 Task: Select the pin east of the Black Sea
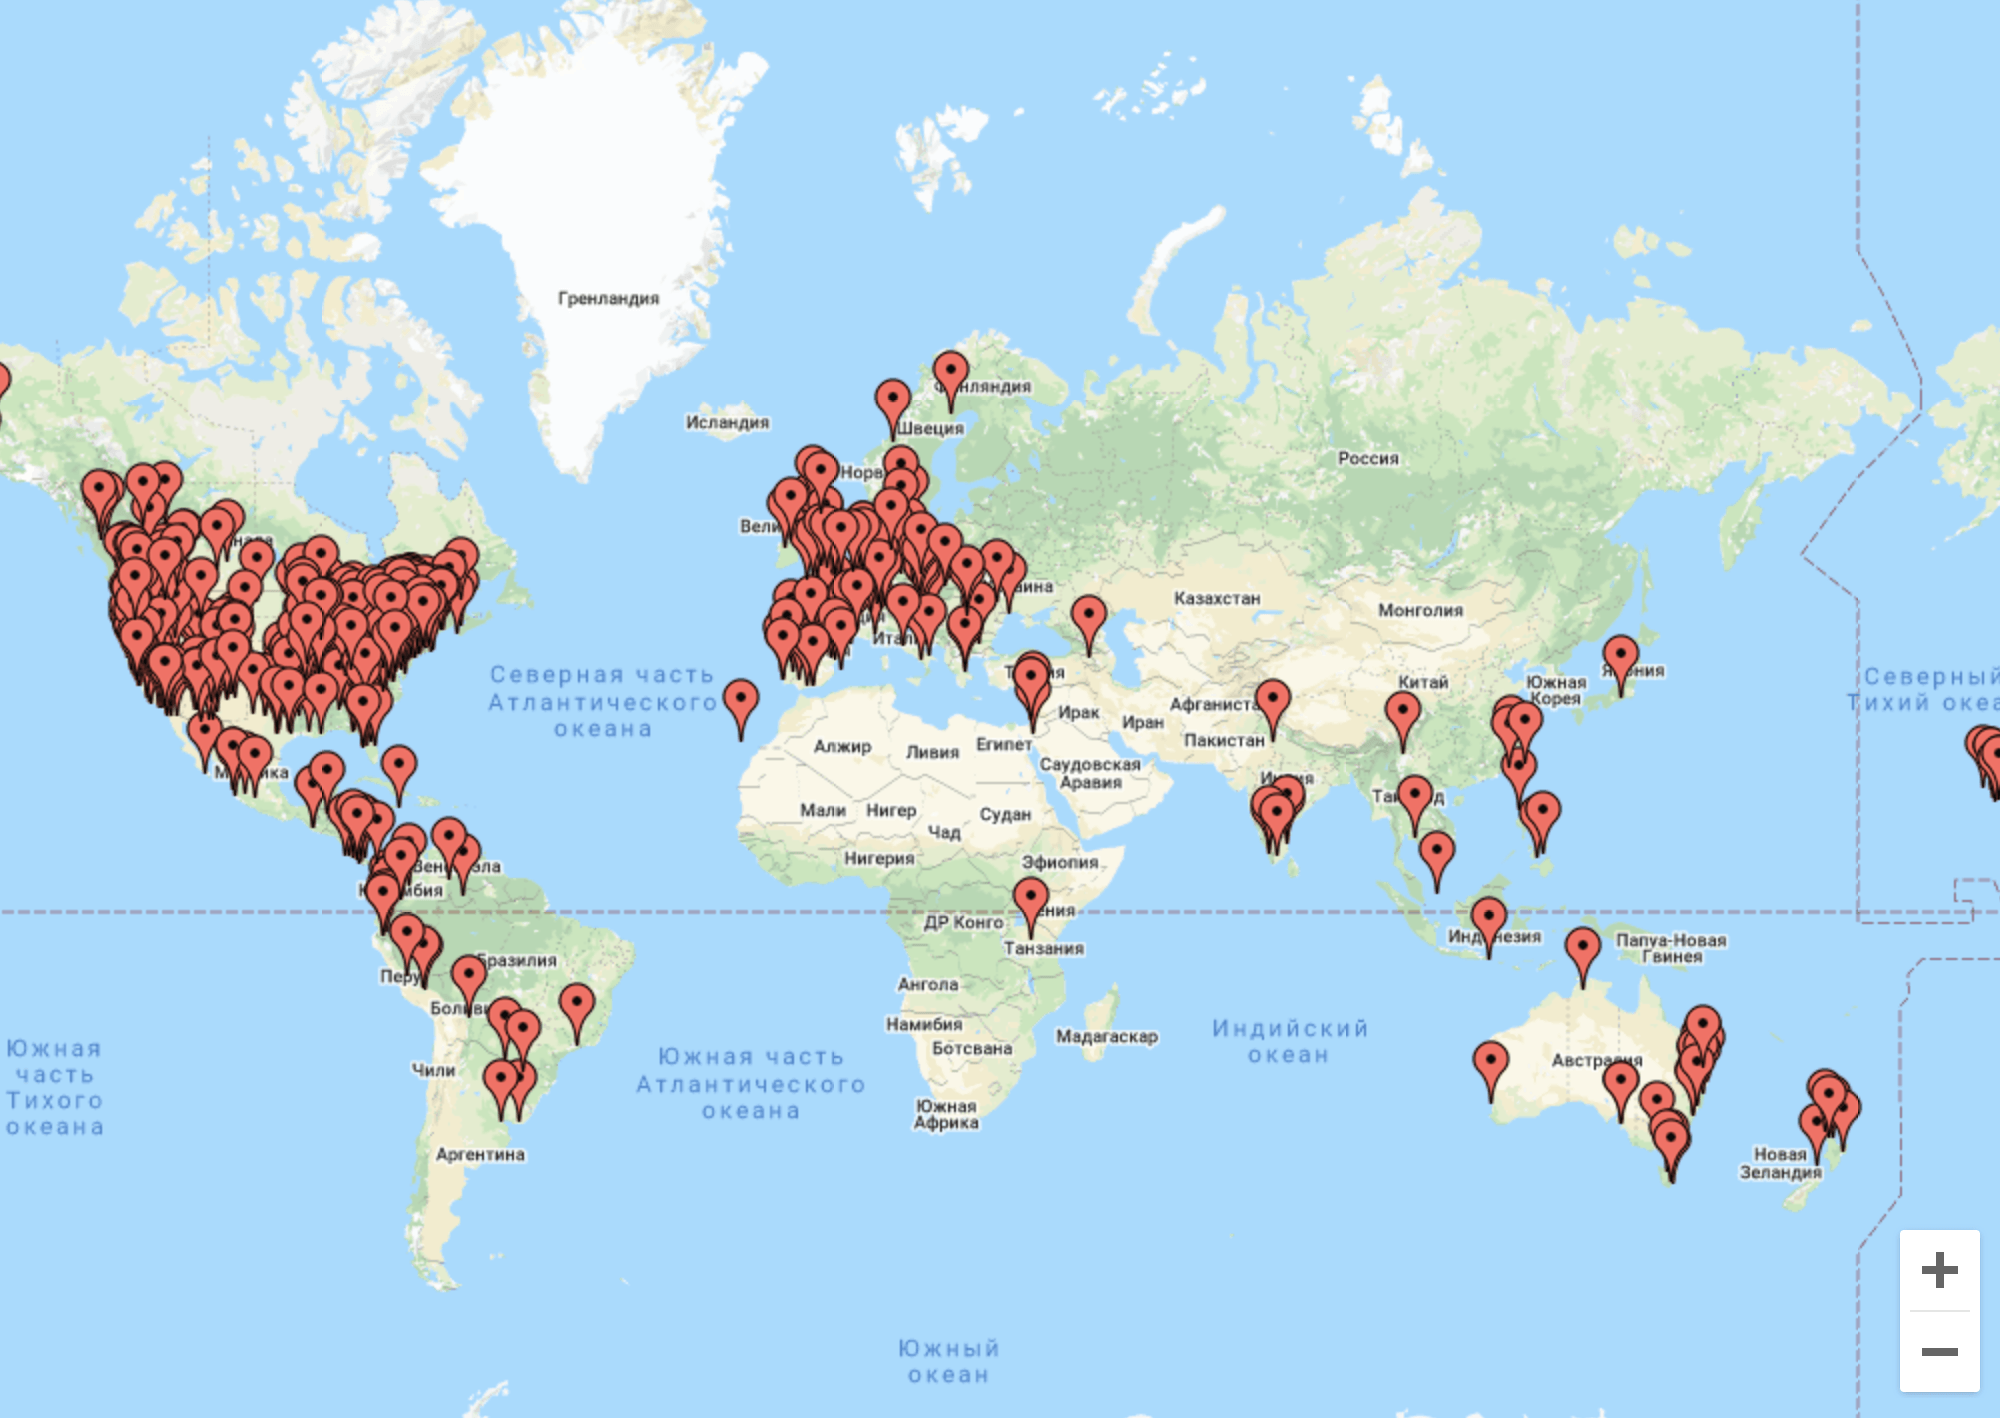(x=1089, y=624)
